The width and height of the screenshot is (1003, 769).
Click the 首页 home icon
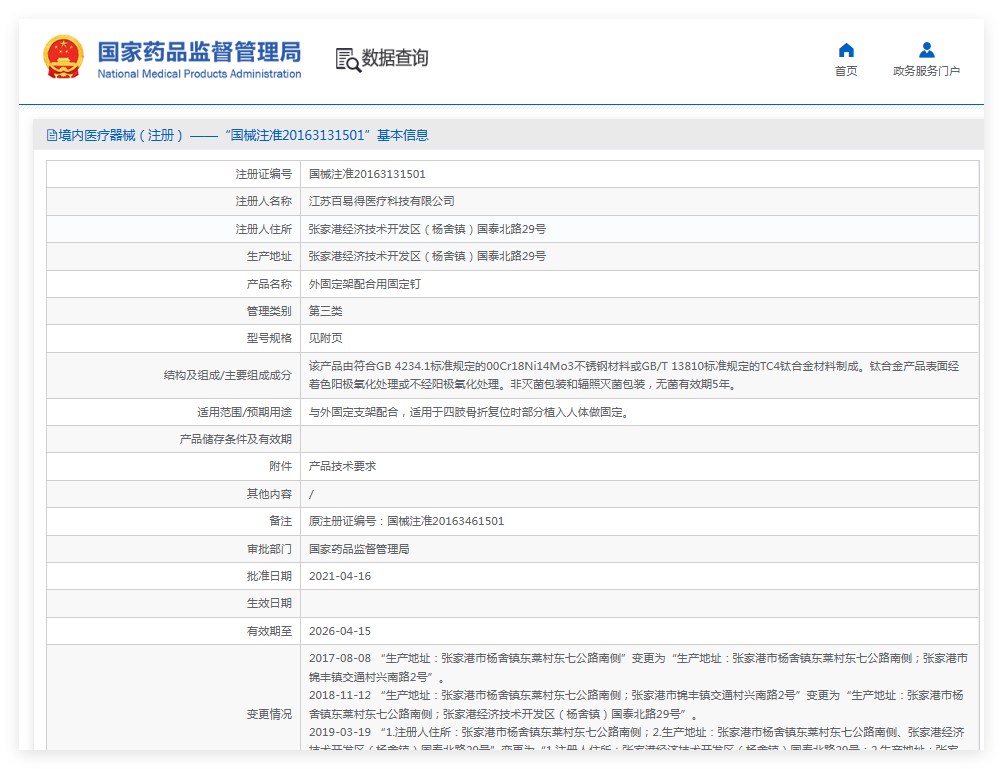click(846, 50)
